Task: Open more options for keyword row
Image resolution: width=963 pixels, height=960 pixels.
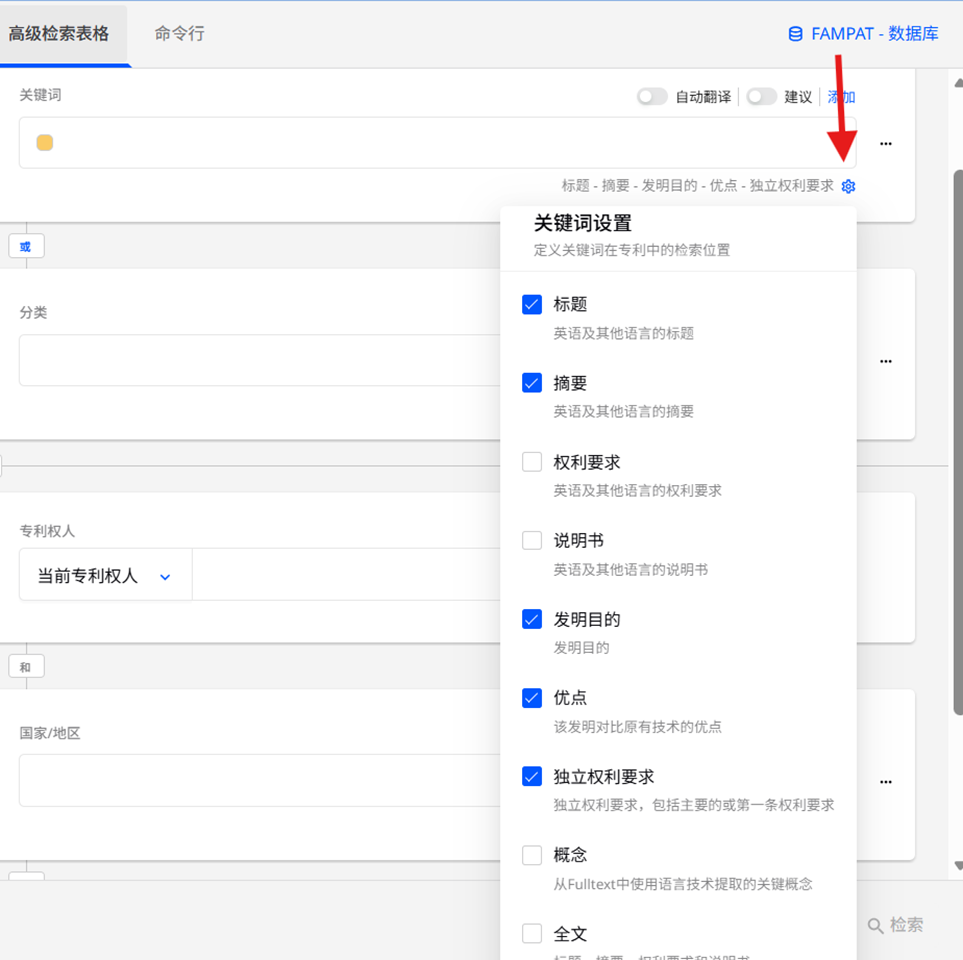Action: point(886,144)
